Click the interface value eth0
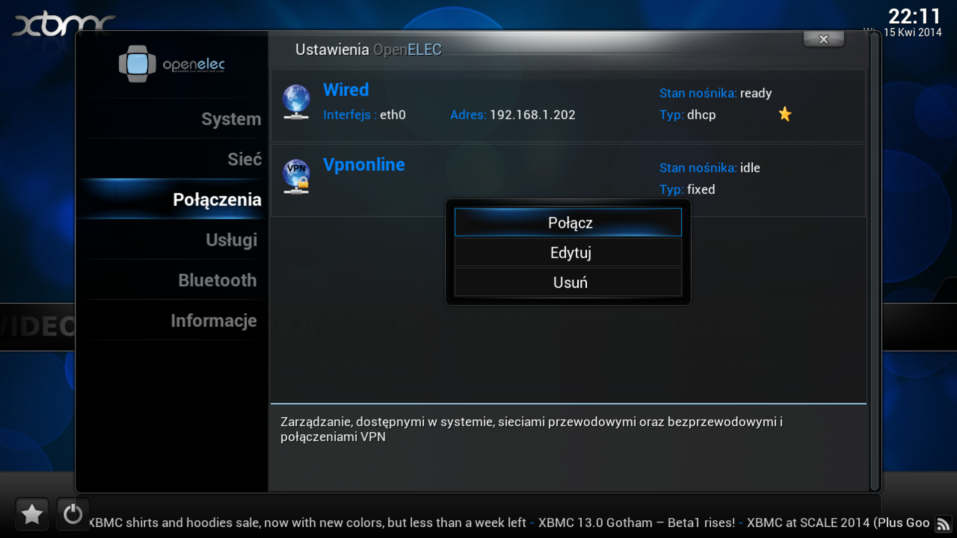The height and width of the screenshot is (538, 957). [392, 115]
